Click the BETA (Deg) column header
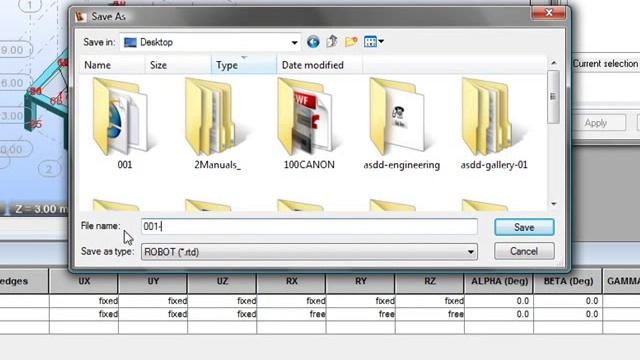 point(568,281)
